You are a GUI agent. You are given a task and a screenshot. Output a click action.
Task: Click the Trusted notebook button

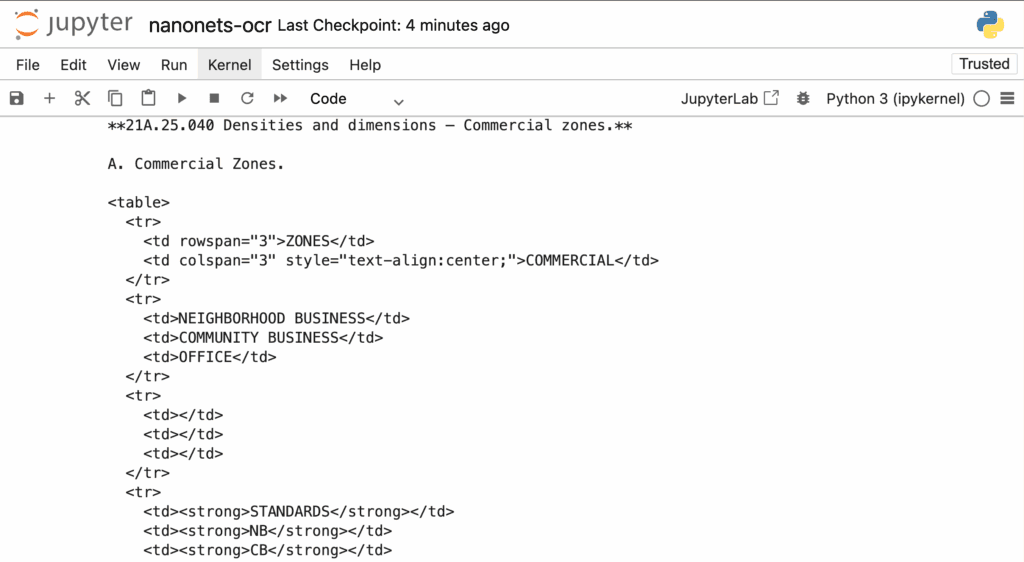point(984,64)
